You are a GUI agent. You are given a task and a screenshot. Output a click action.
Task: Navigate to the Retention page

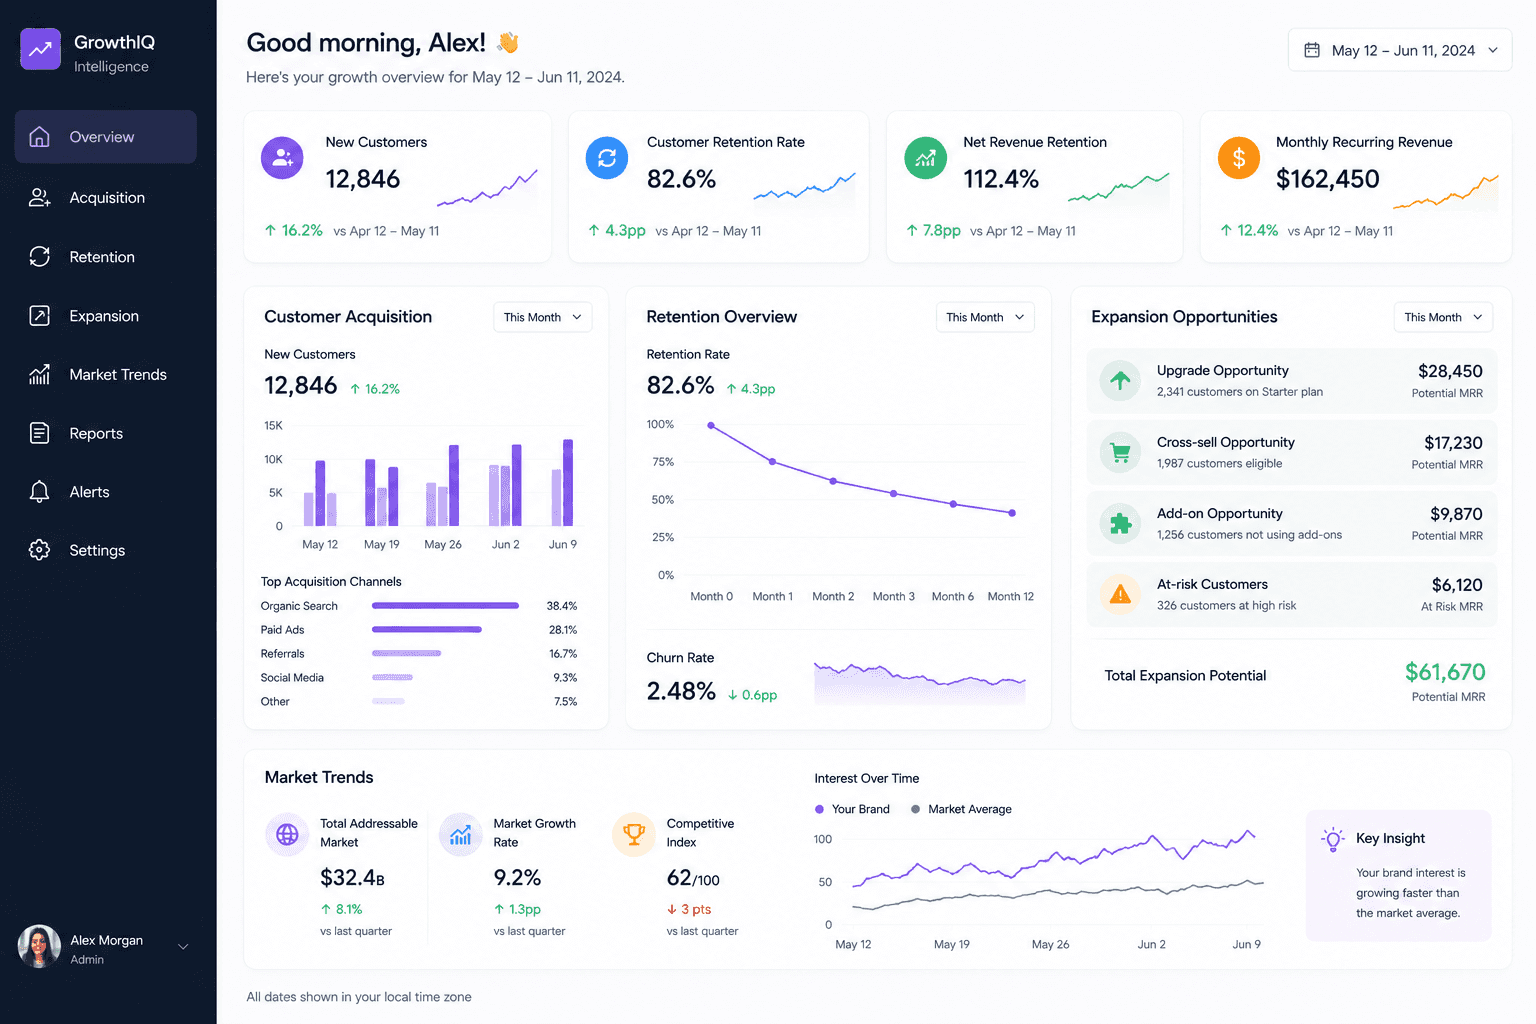(x=106, y=257)
